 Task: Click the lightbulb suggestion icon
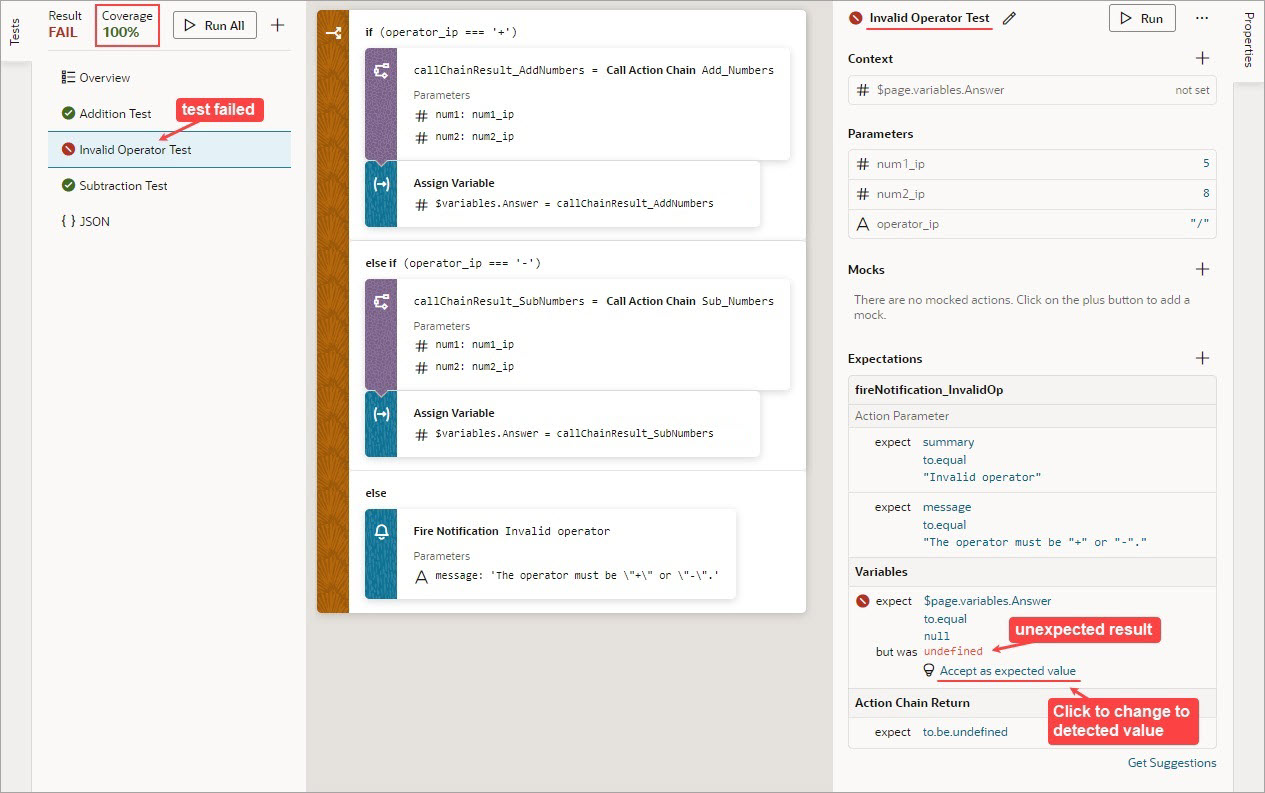coord(929,671)
